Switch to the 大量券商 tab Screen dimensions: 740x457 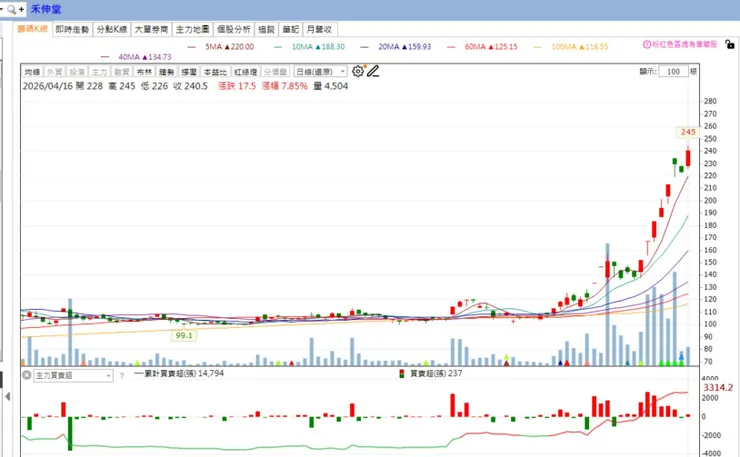tap(151, 29)
